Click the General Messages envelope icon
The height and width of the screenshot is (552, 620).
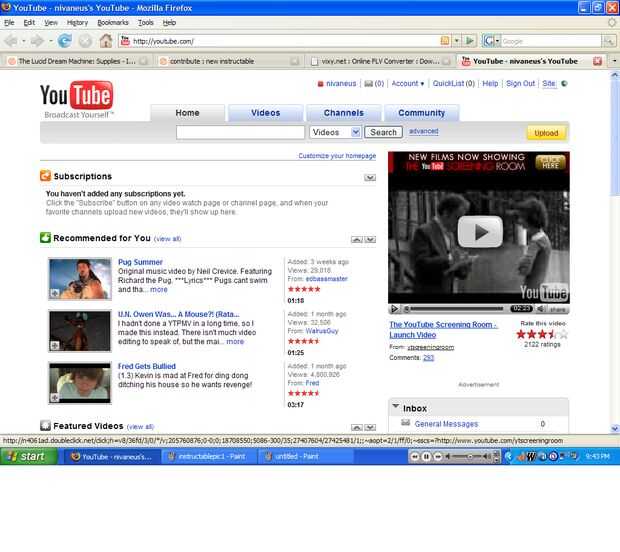click(405, 423)
